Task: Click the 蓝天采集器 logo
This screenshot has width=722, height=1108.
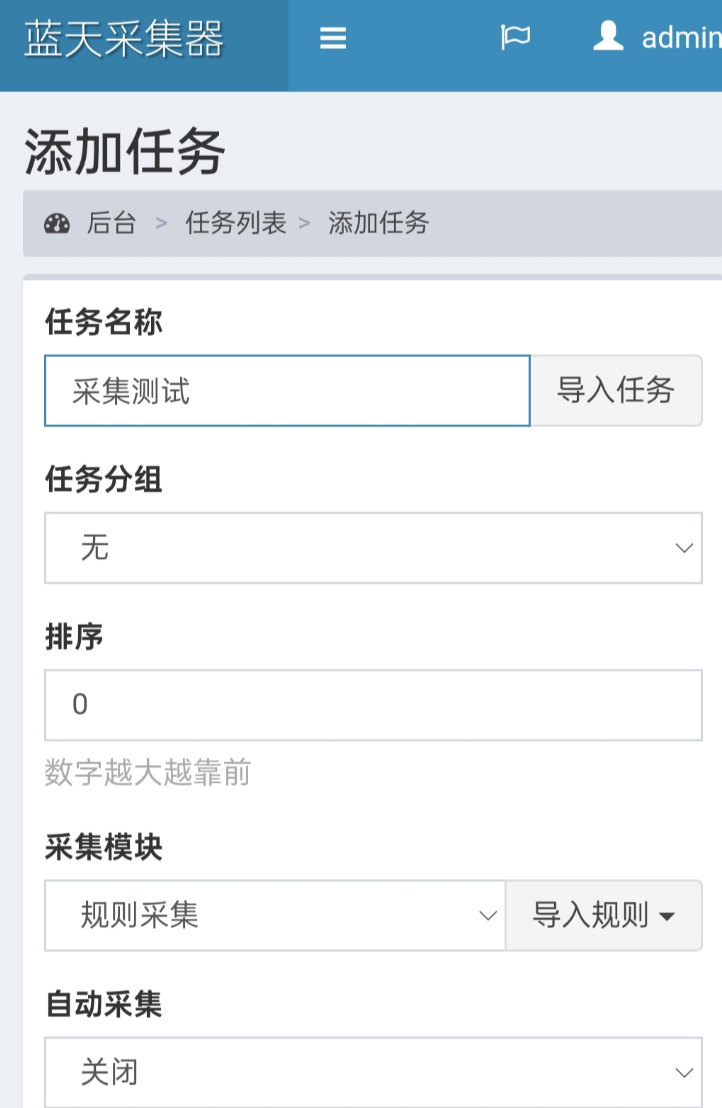Action: tap(124, 40)
